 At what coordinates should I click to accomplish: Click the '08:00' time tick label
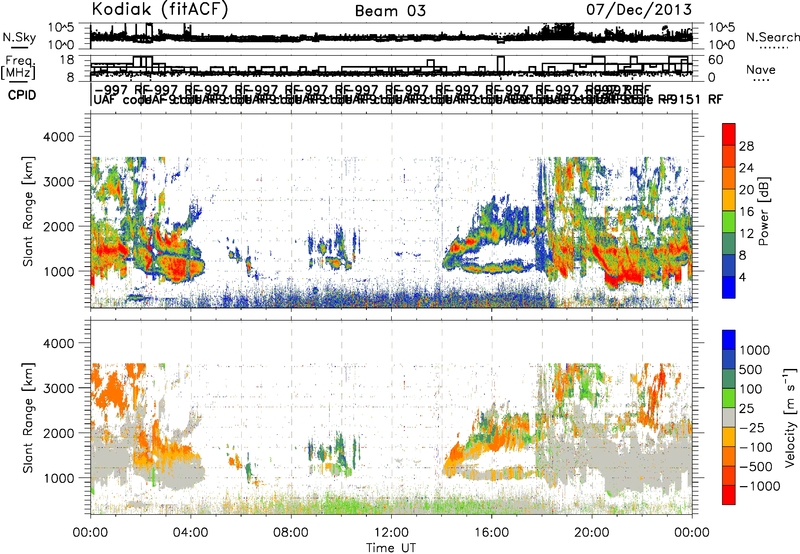(291, 533)
